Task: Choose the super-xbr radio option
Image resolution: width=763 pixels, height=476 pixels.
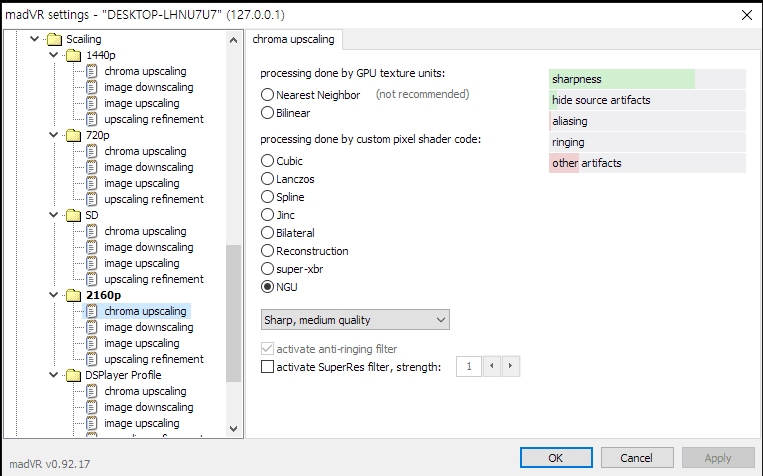Action: 267,269
